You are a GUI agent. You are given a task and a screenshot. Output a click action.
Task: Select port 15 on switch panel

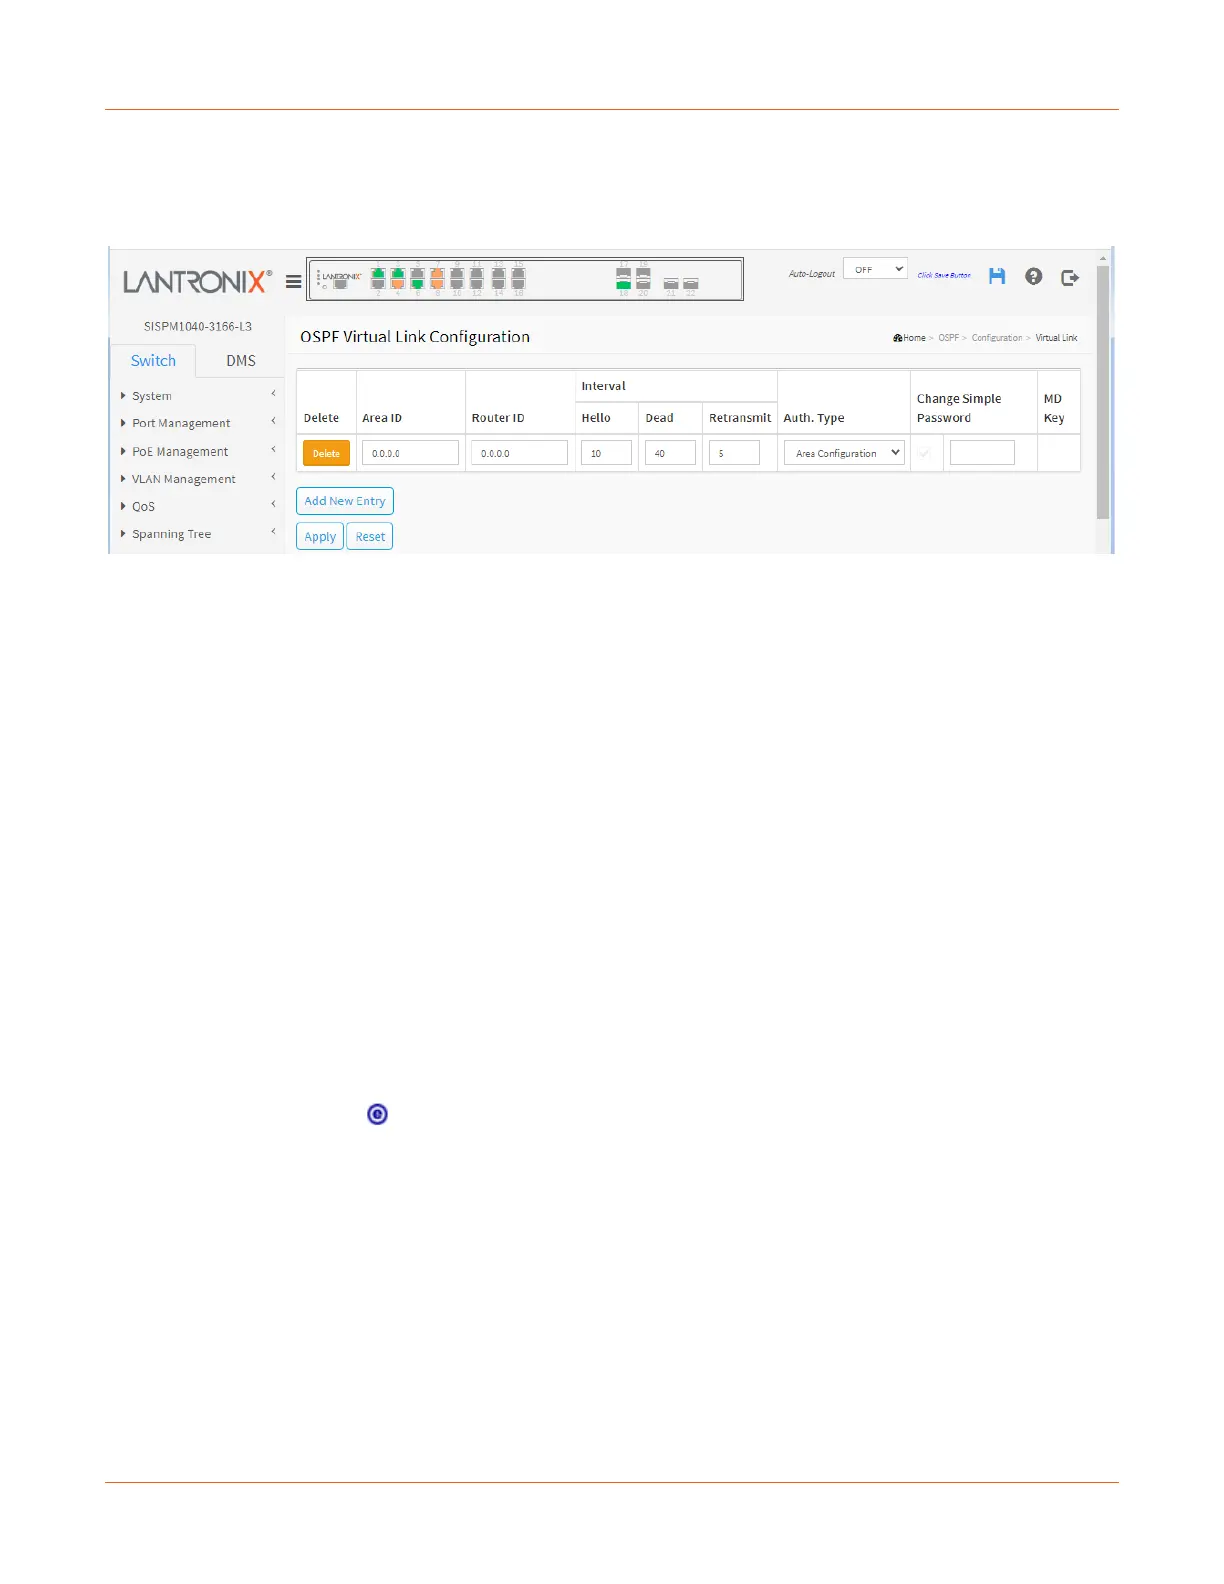point(519,272)
